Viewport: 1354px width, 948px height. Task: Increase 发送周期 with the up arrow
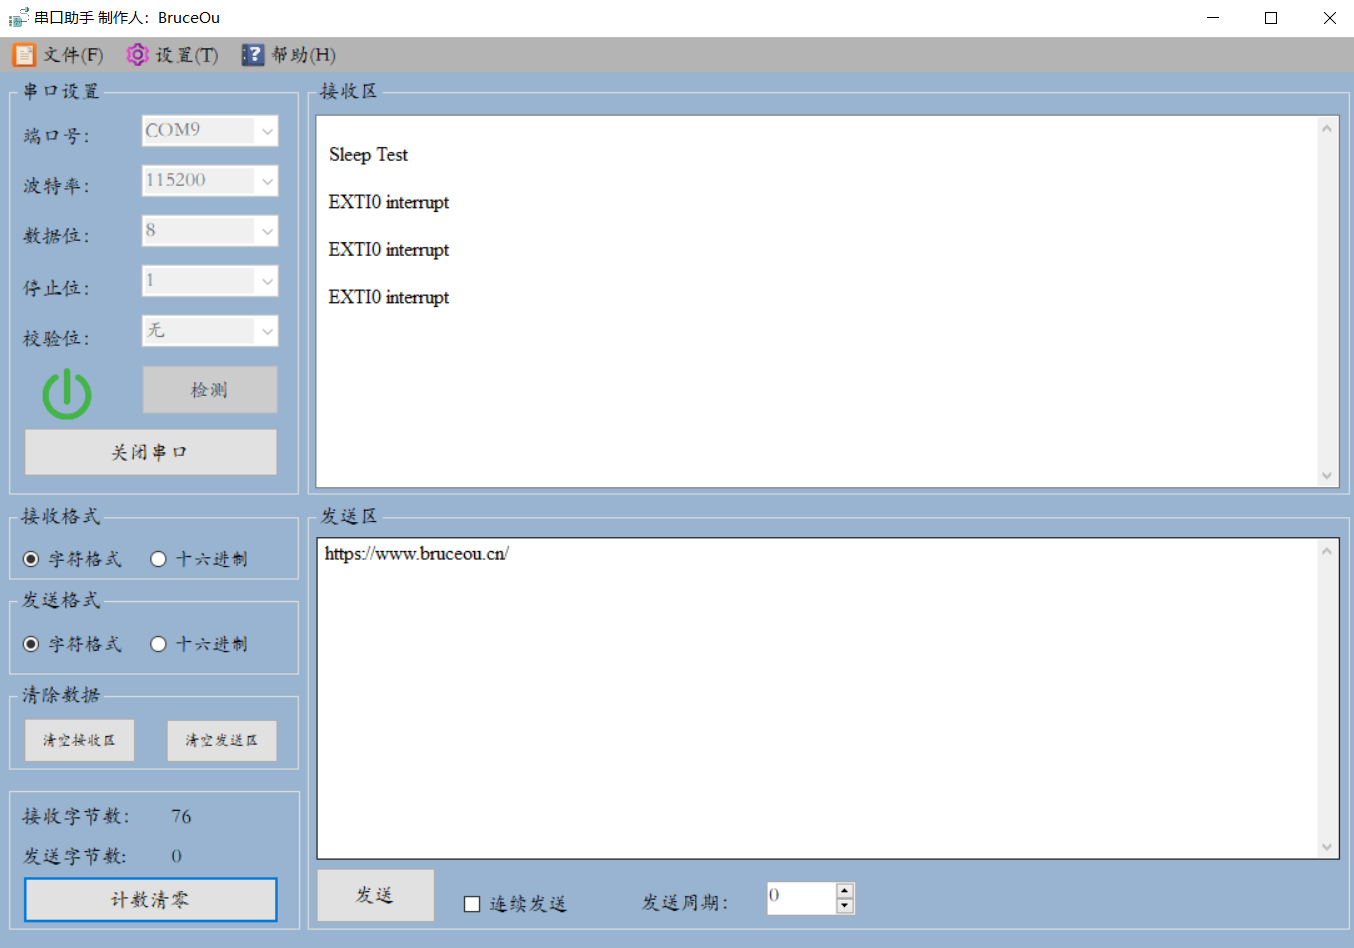pos(845,890)
